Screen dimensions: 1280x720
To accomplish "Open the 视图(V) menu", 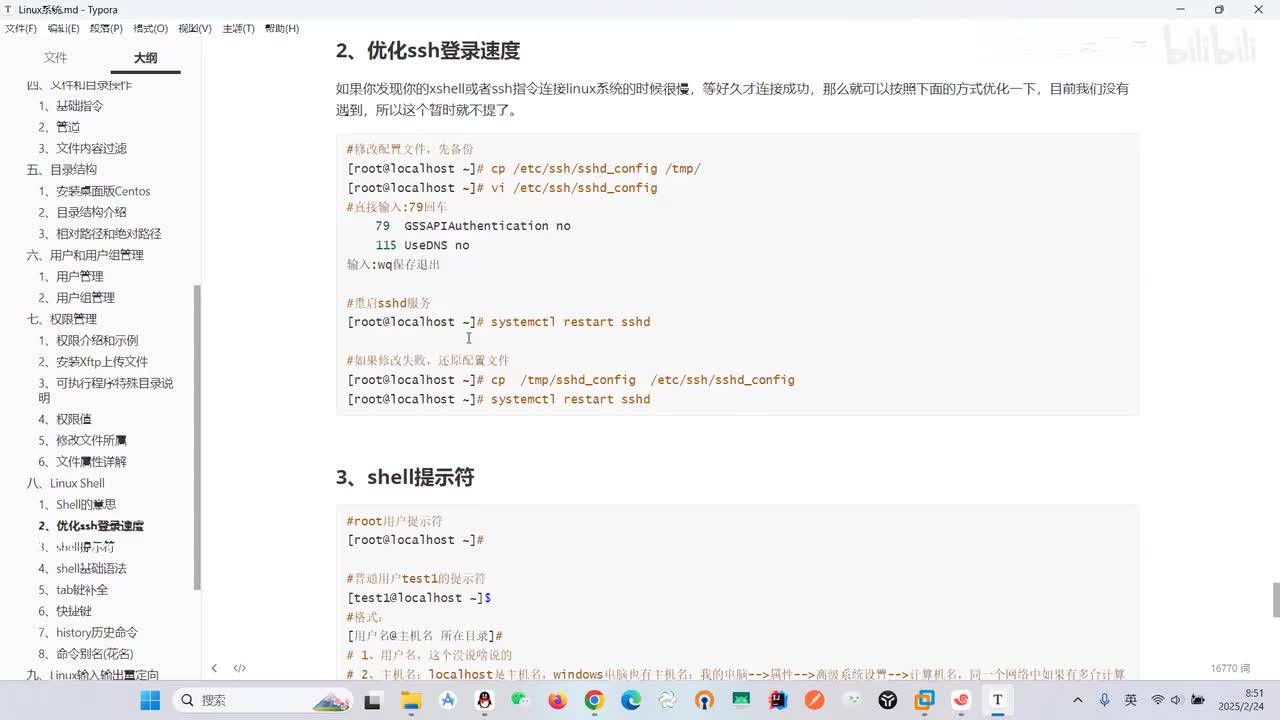I will pos(195,29).
